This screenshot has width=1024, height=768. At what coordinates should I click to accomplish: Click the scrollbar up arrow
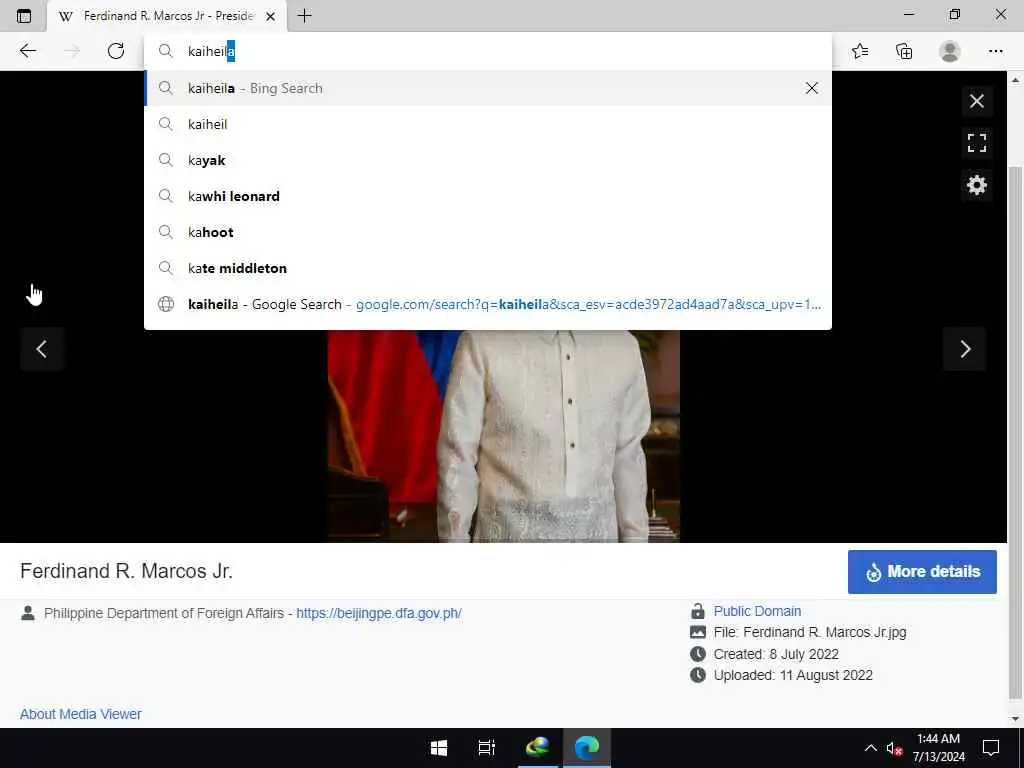pos(1015,80)
